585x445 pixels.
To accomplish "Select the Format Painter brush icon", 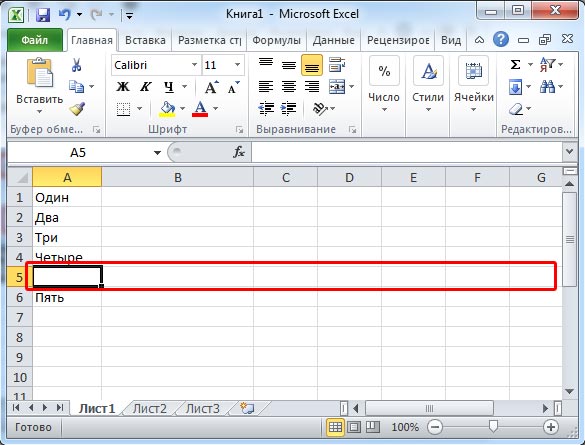I will coord(77,109).
